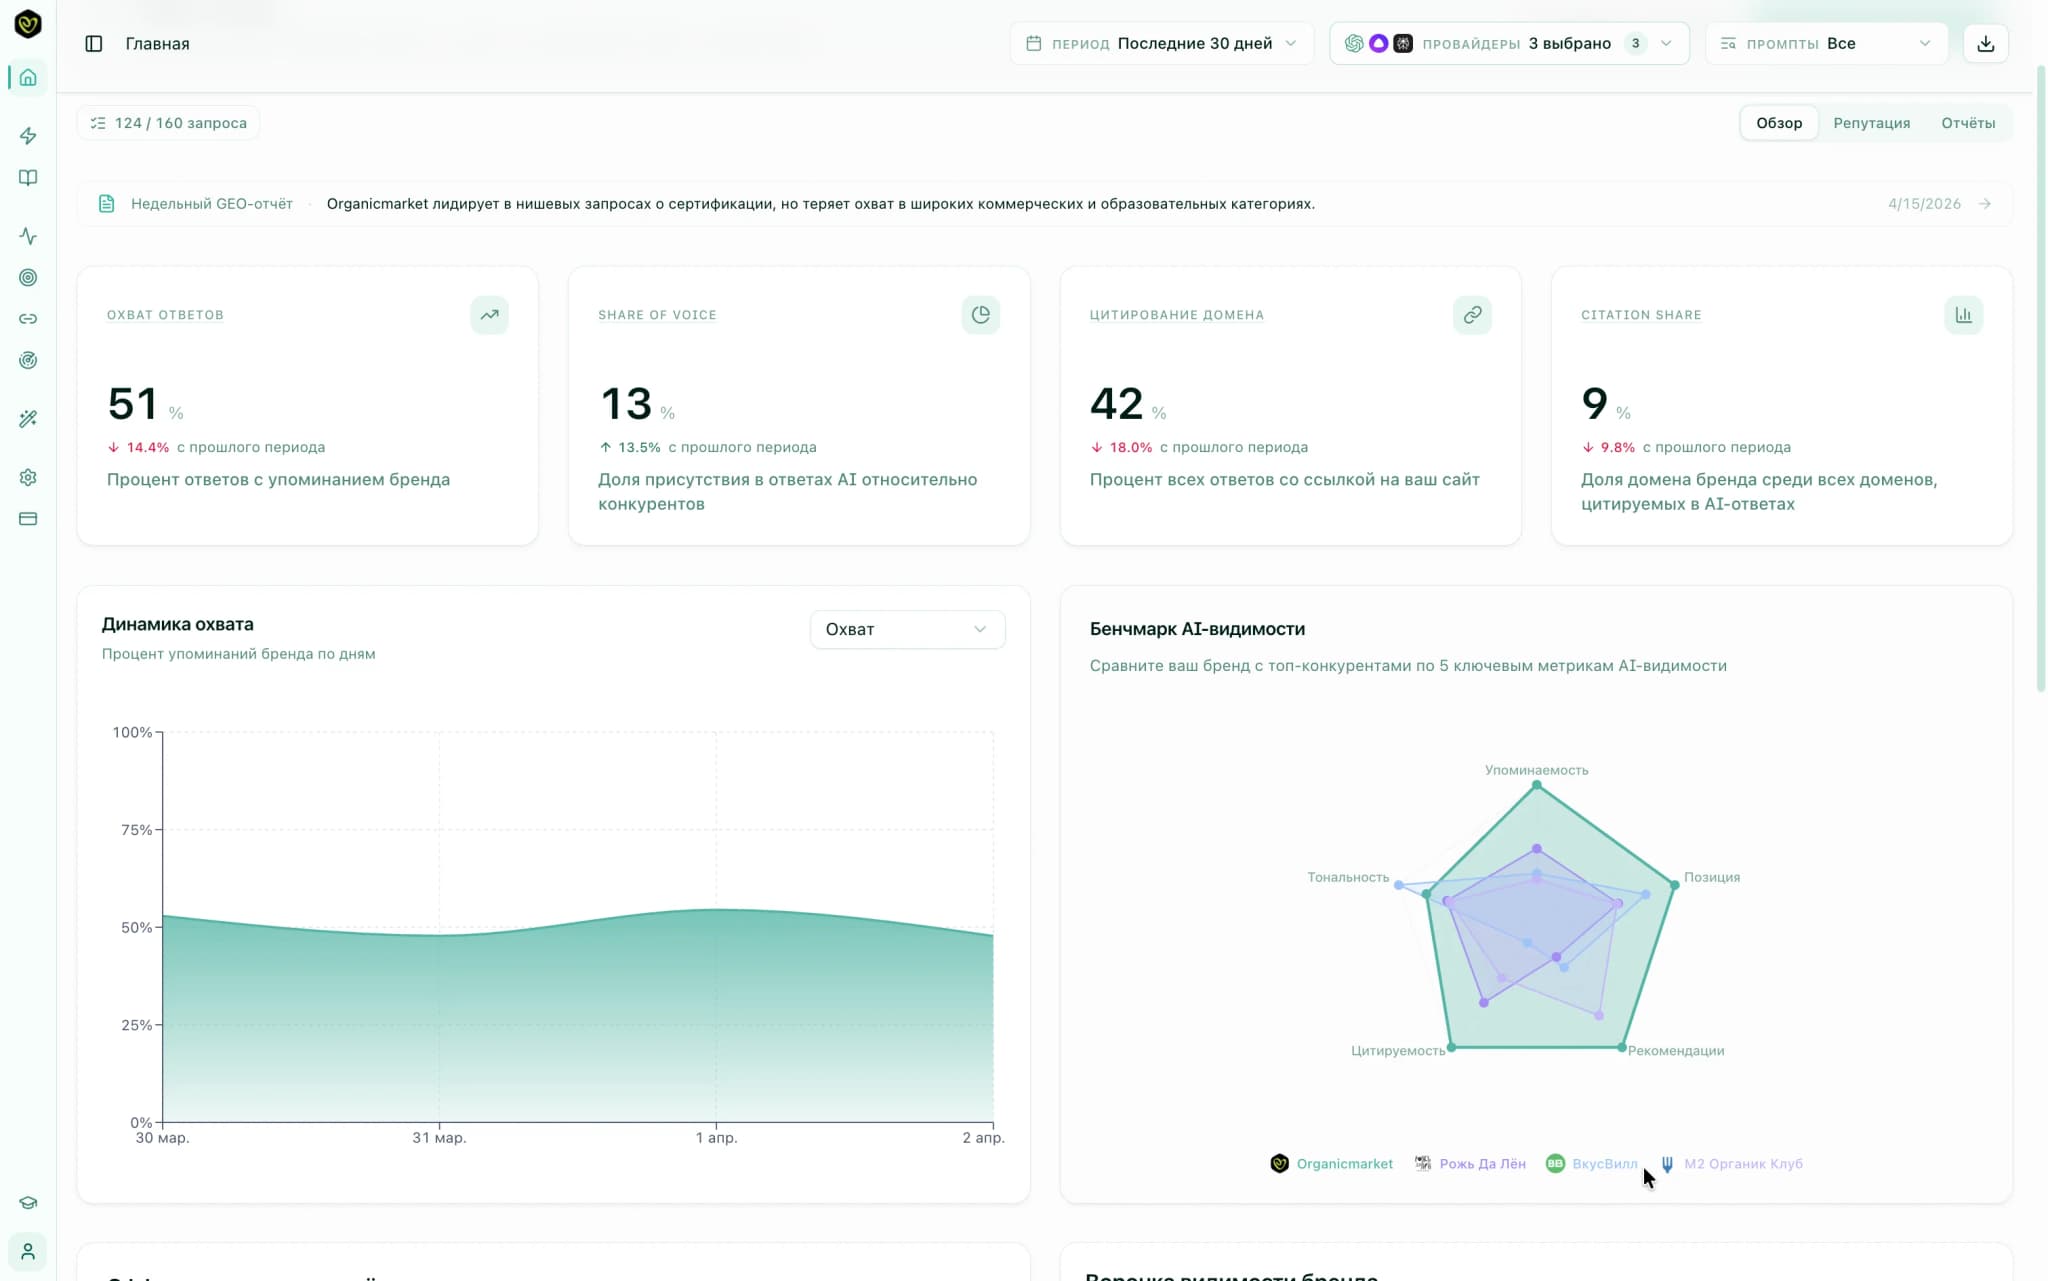
Task: Open the radar goal sidebar section
Action: (28, 360)
